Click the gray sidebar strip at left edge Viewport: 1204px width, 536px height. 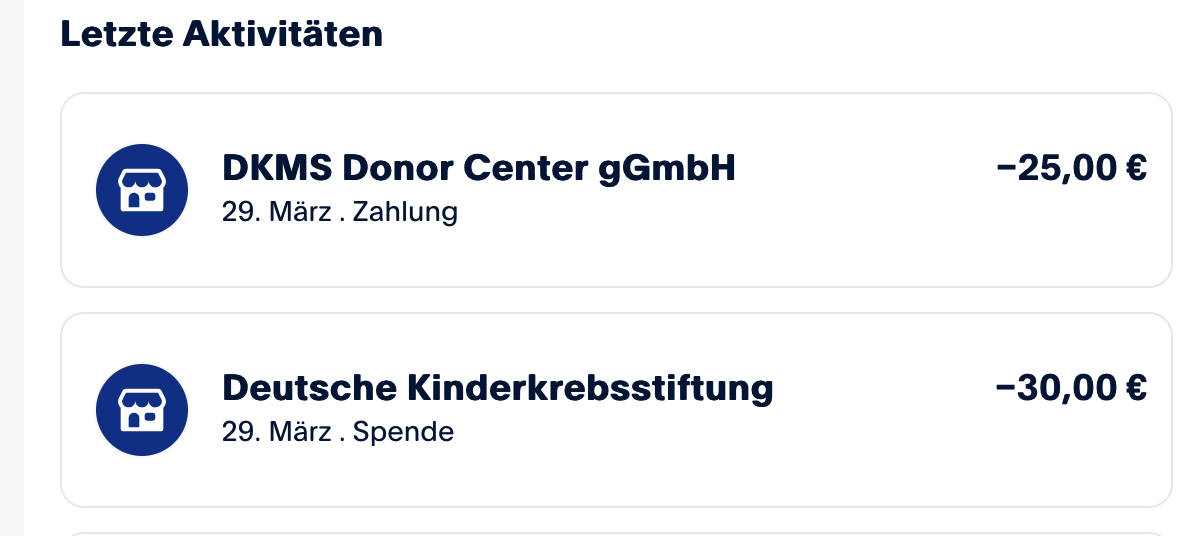(11, 268)
